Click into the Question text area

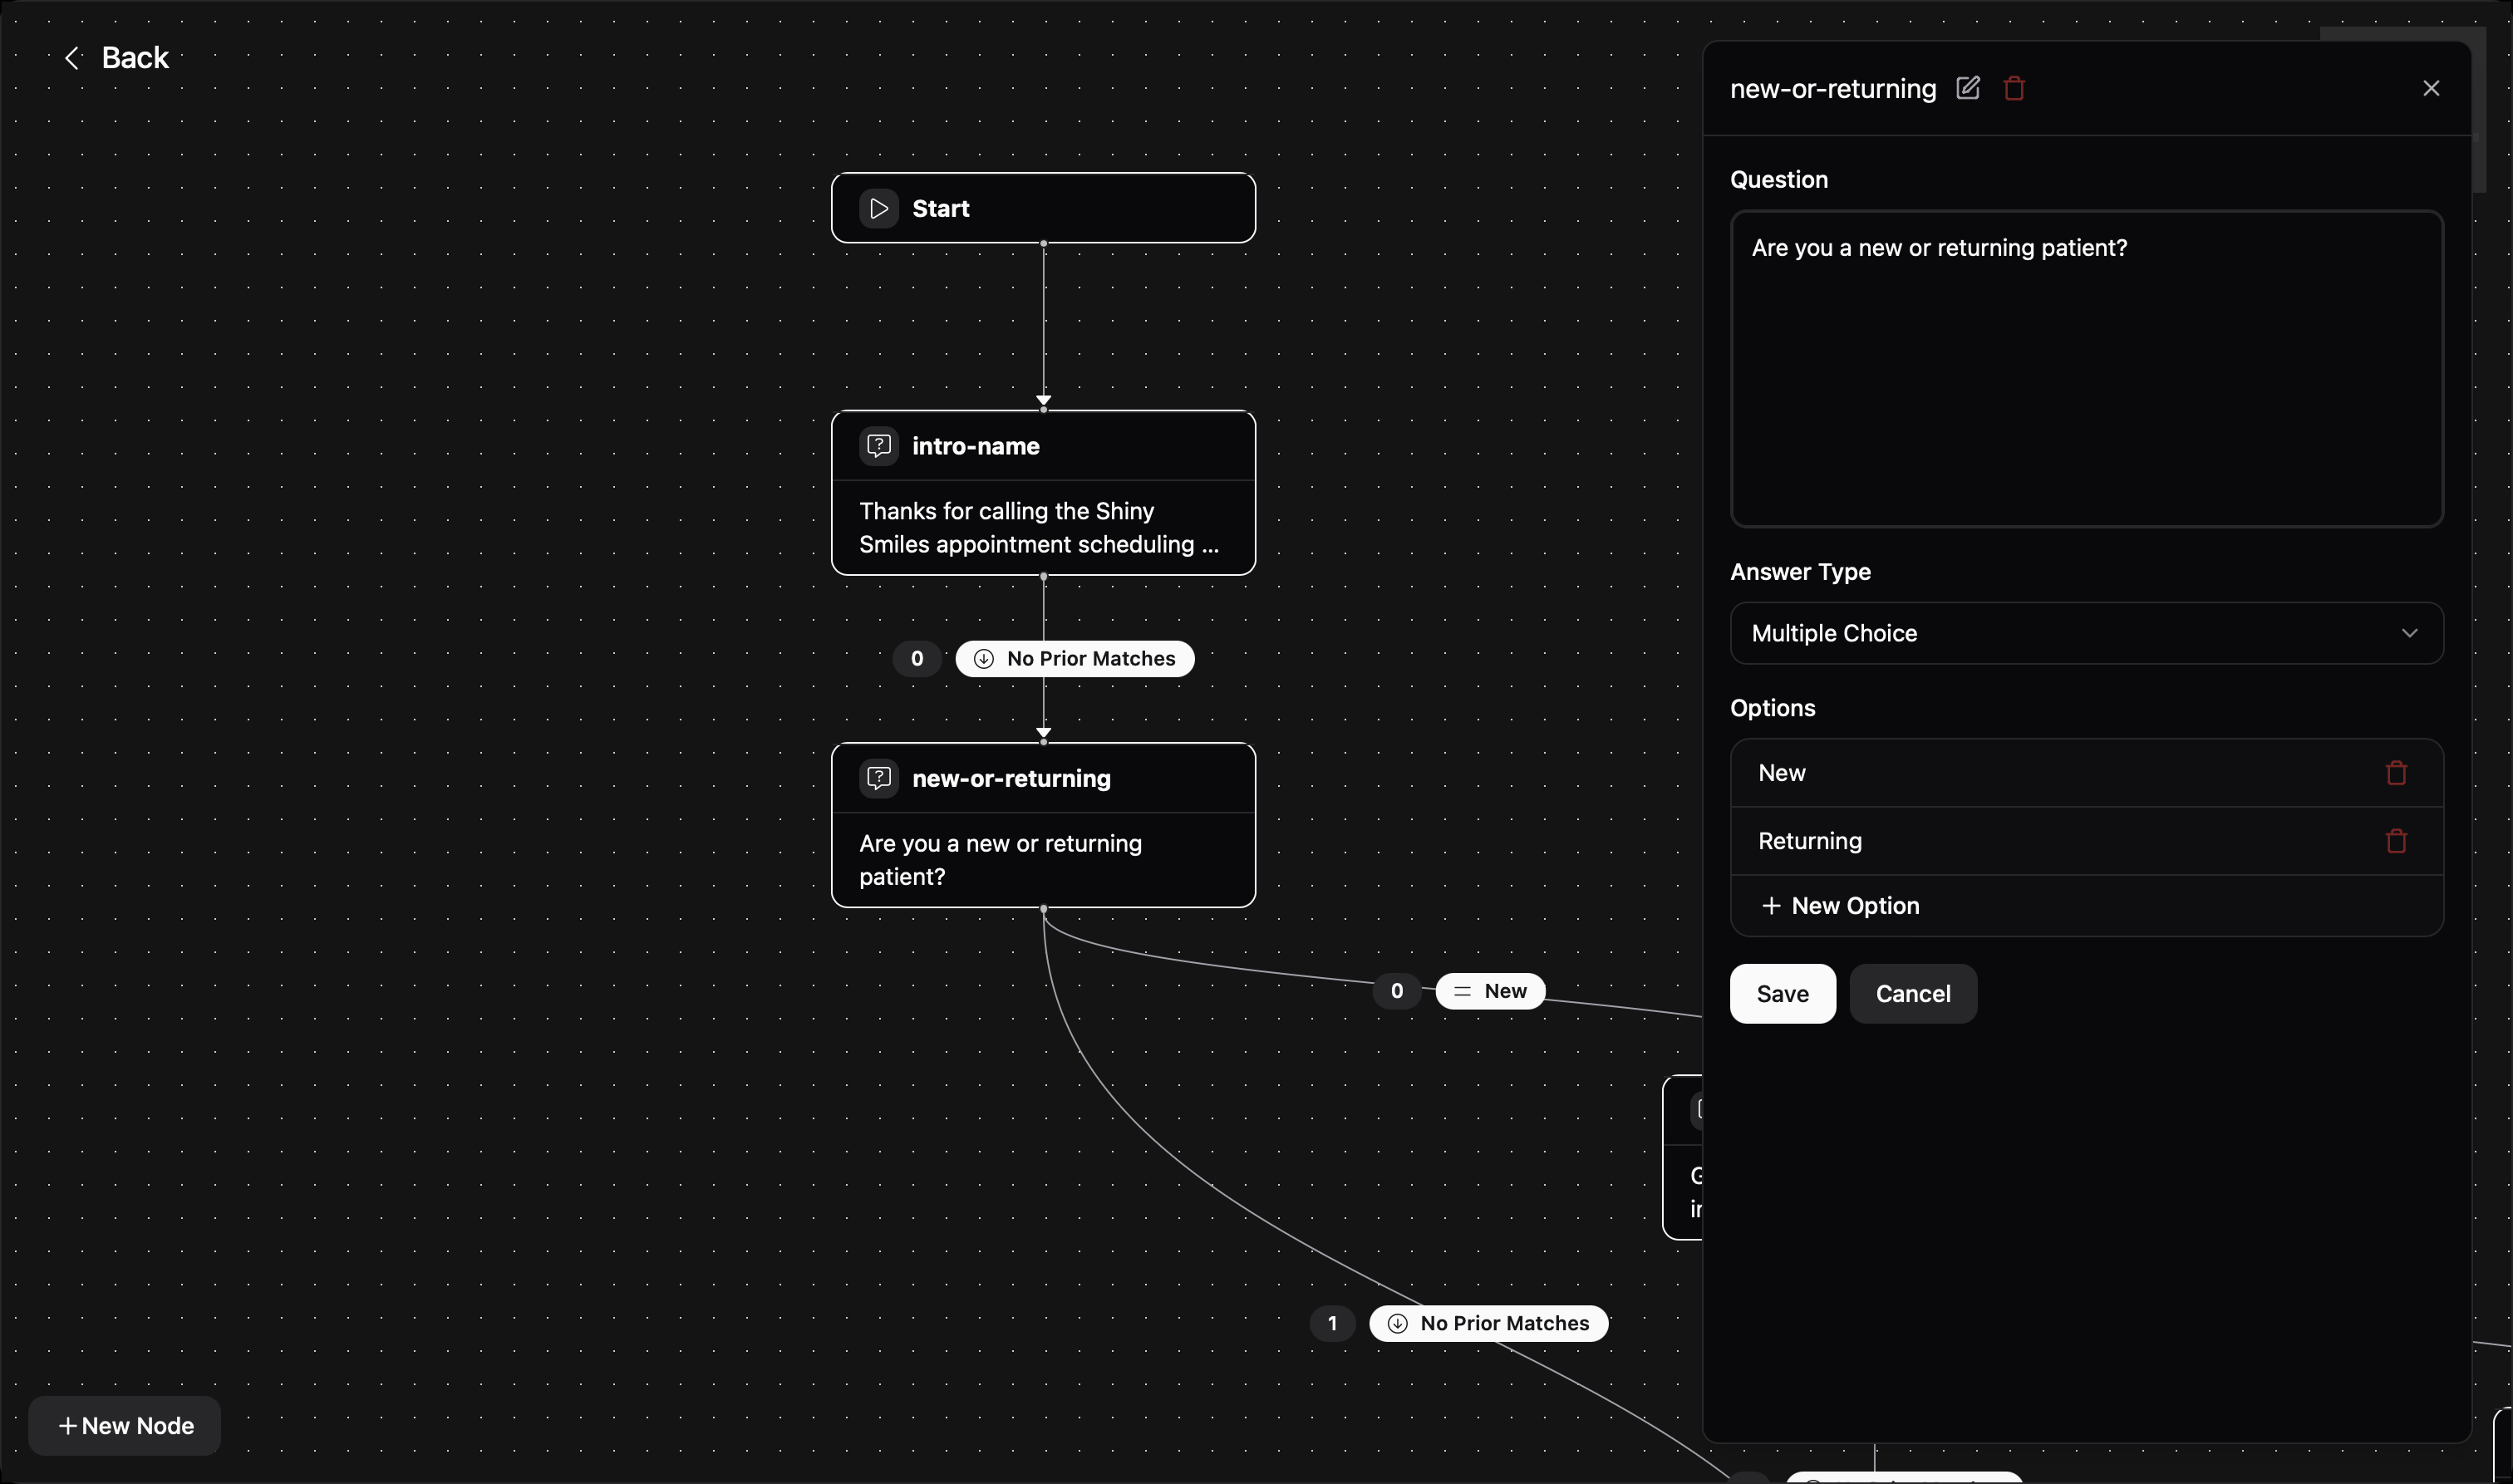click(x=2086, y=370)
